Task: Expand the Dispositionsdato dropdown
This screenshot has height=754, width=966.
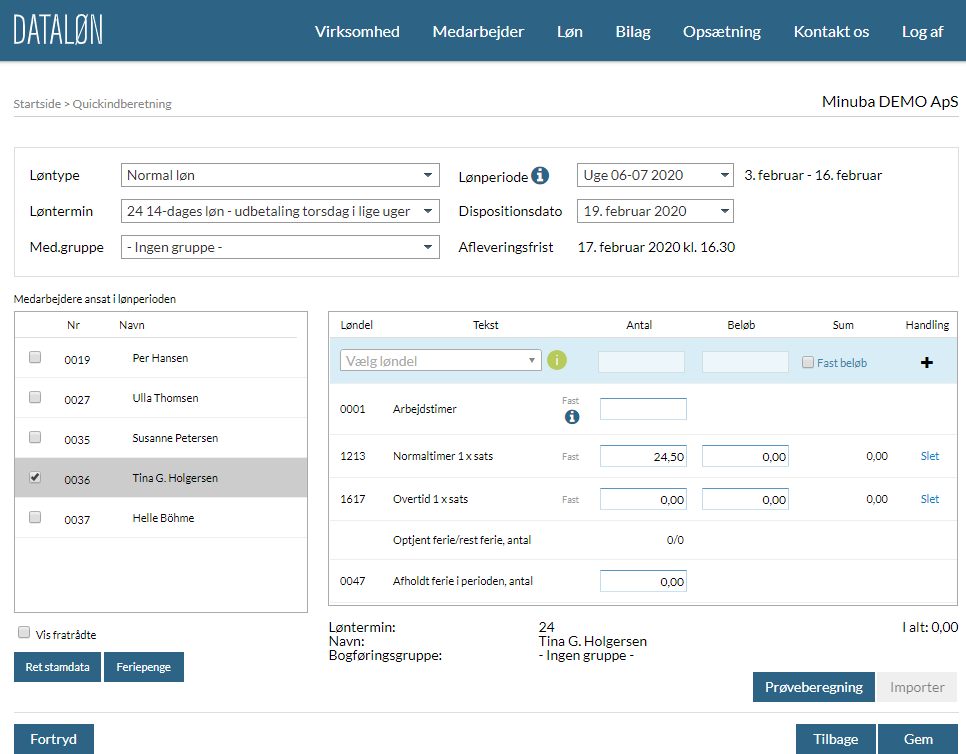Action: (x=655, y=211)
